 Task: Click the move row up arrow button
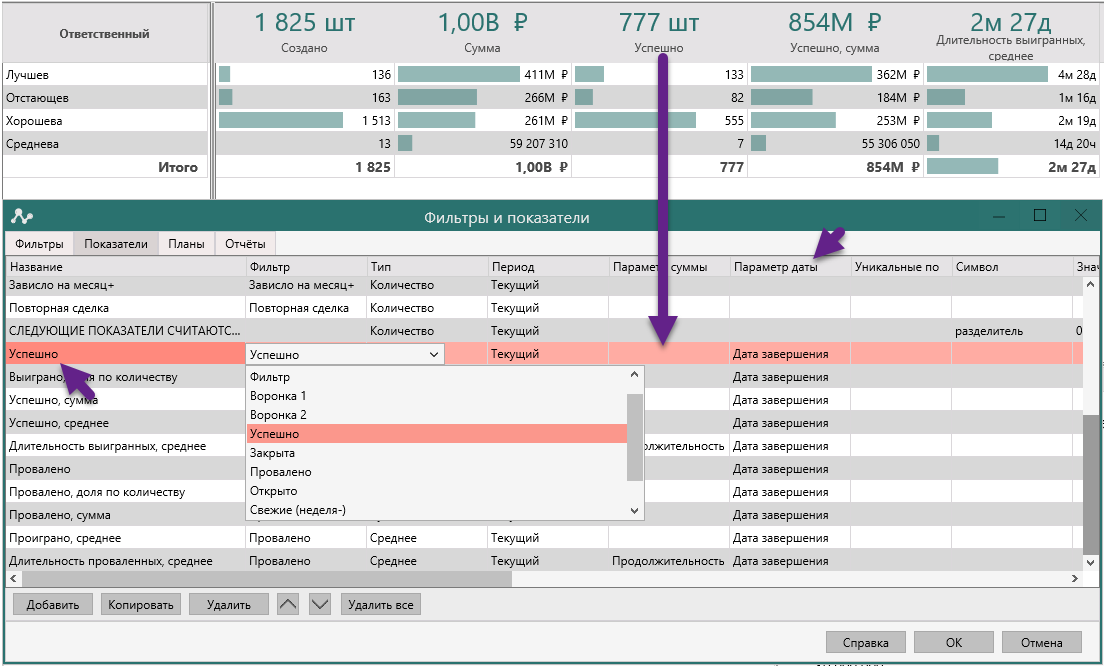point(288,604)
